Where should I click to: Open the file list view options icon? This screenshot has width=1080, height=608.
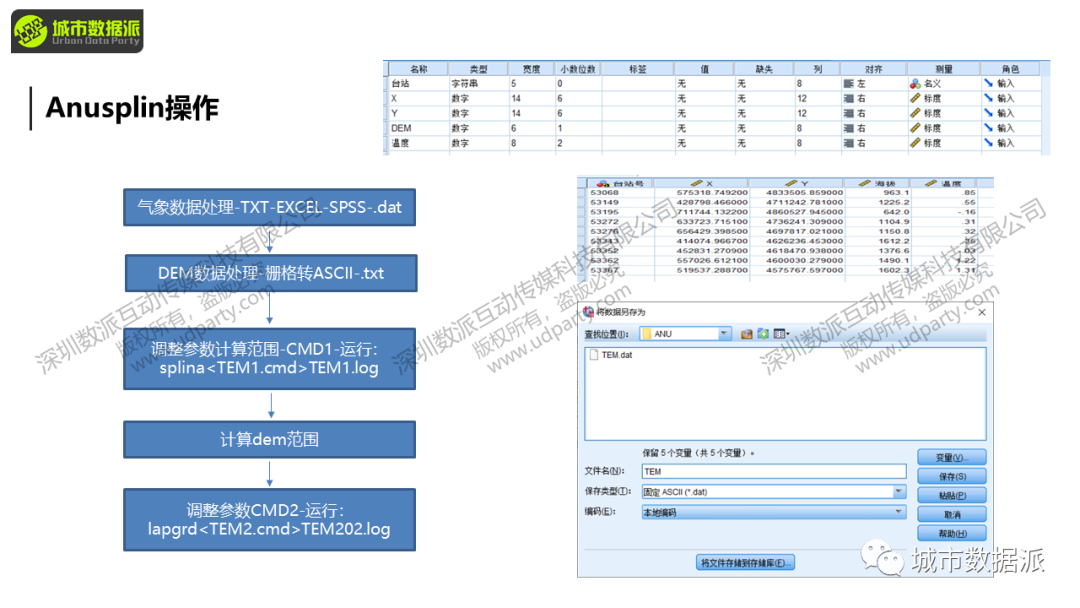point(781,334)
